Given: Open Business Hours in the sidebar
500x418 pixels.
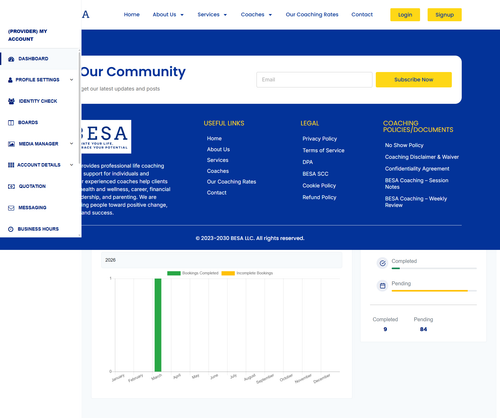Looking at the screenshot, I should coord(39,229).
